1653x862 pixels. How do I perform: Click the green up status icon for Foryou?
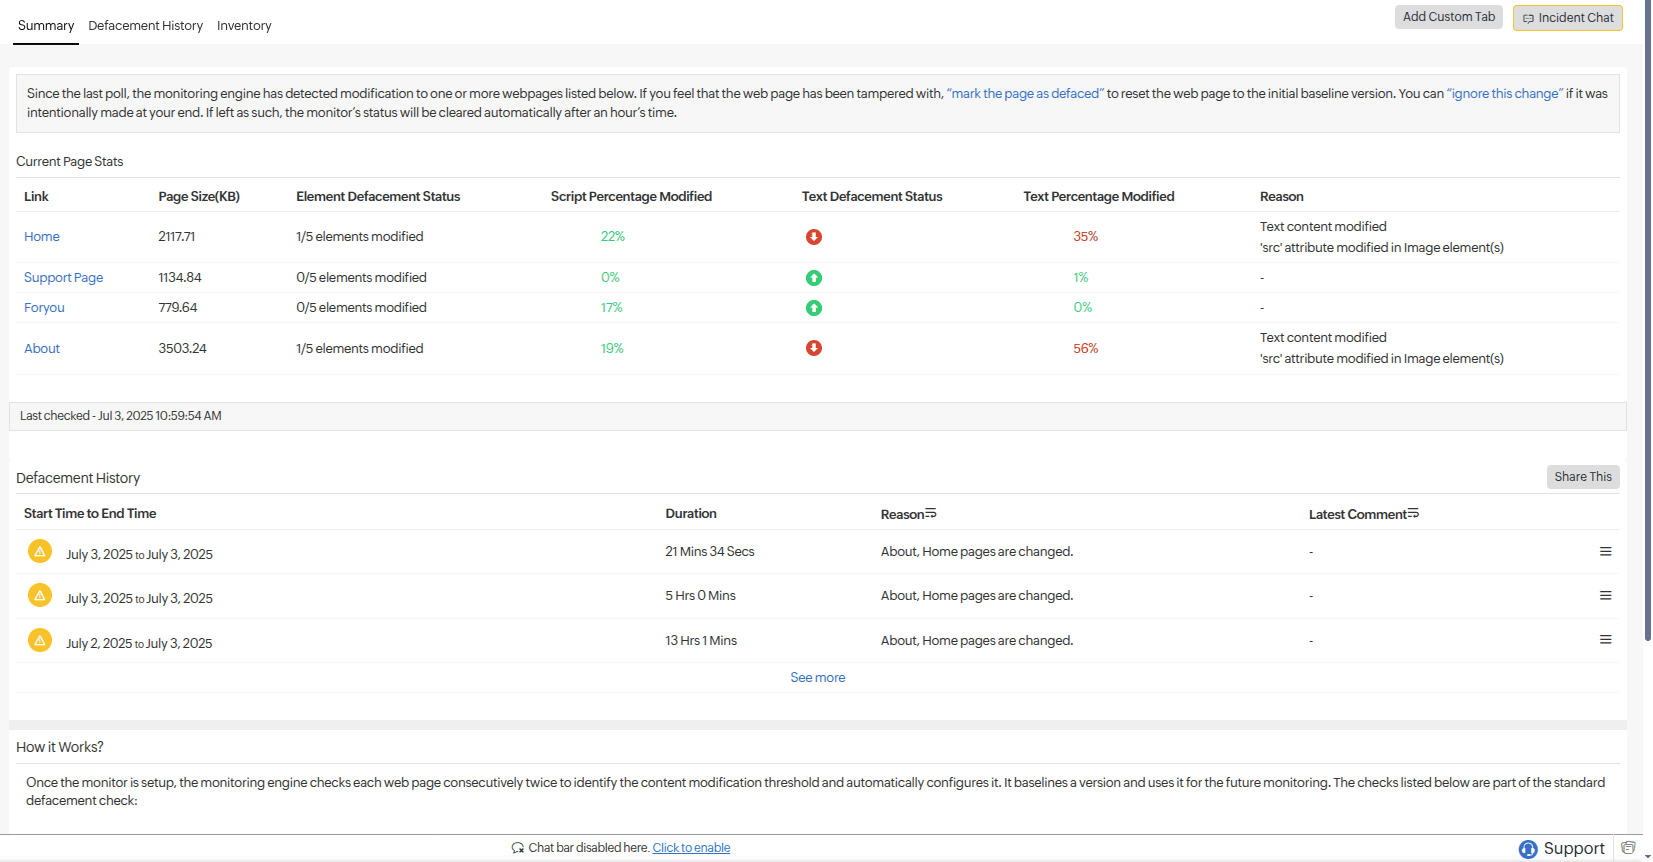pyautogui.click(x=814, y=308)
